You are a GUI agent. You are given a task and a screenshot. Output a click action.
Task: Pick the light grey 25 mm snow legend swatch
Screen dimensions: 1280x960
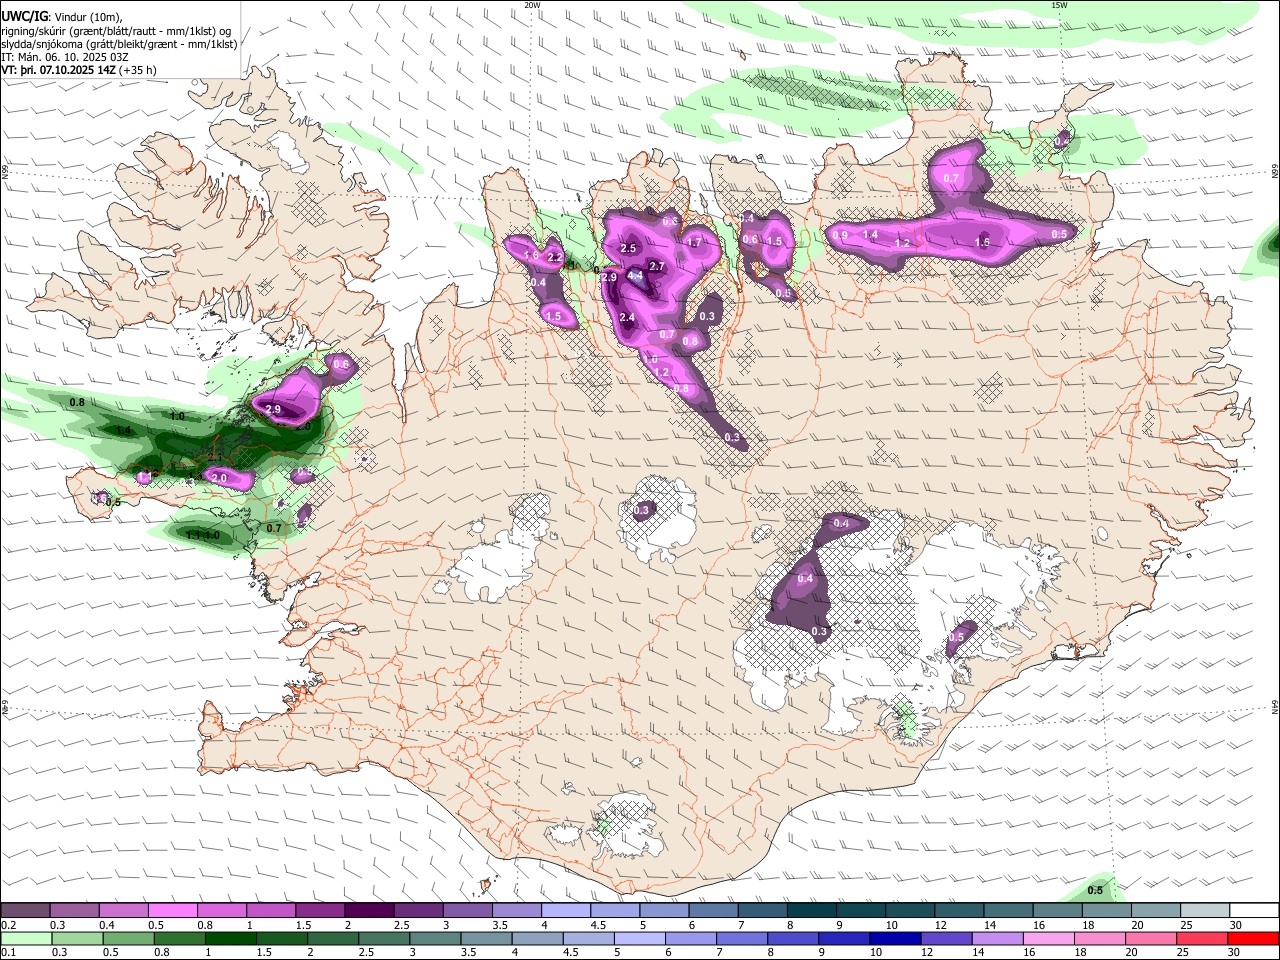(1206, 911)
